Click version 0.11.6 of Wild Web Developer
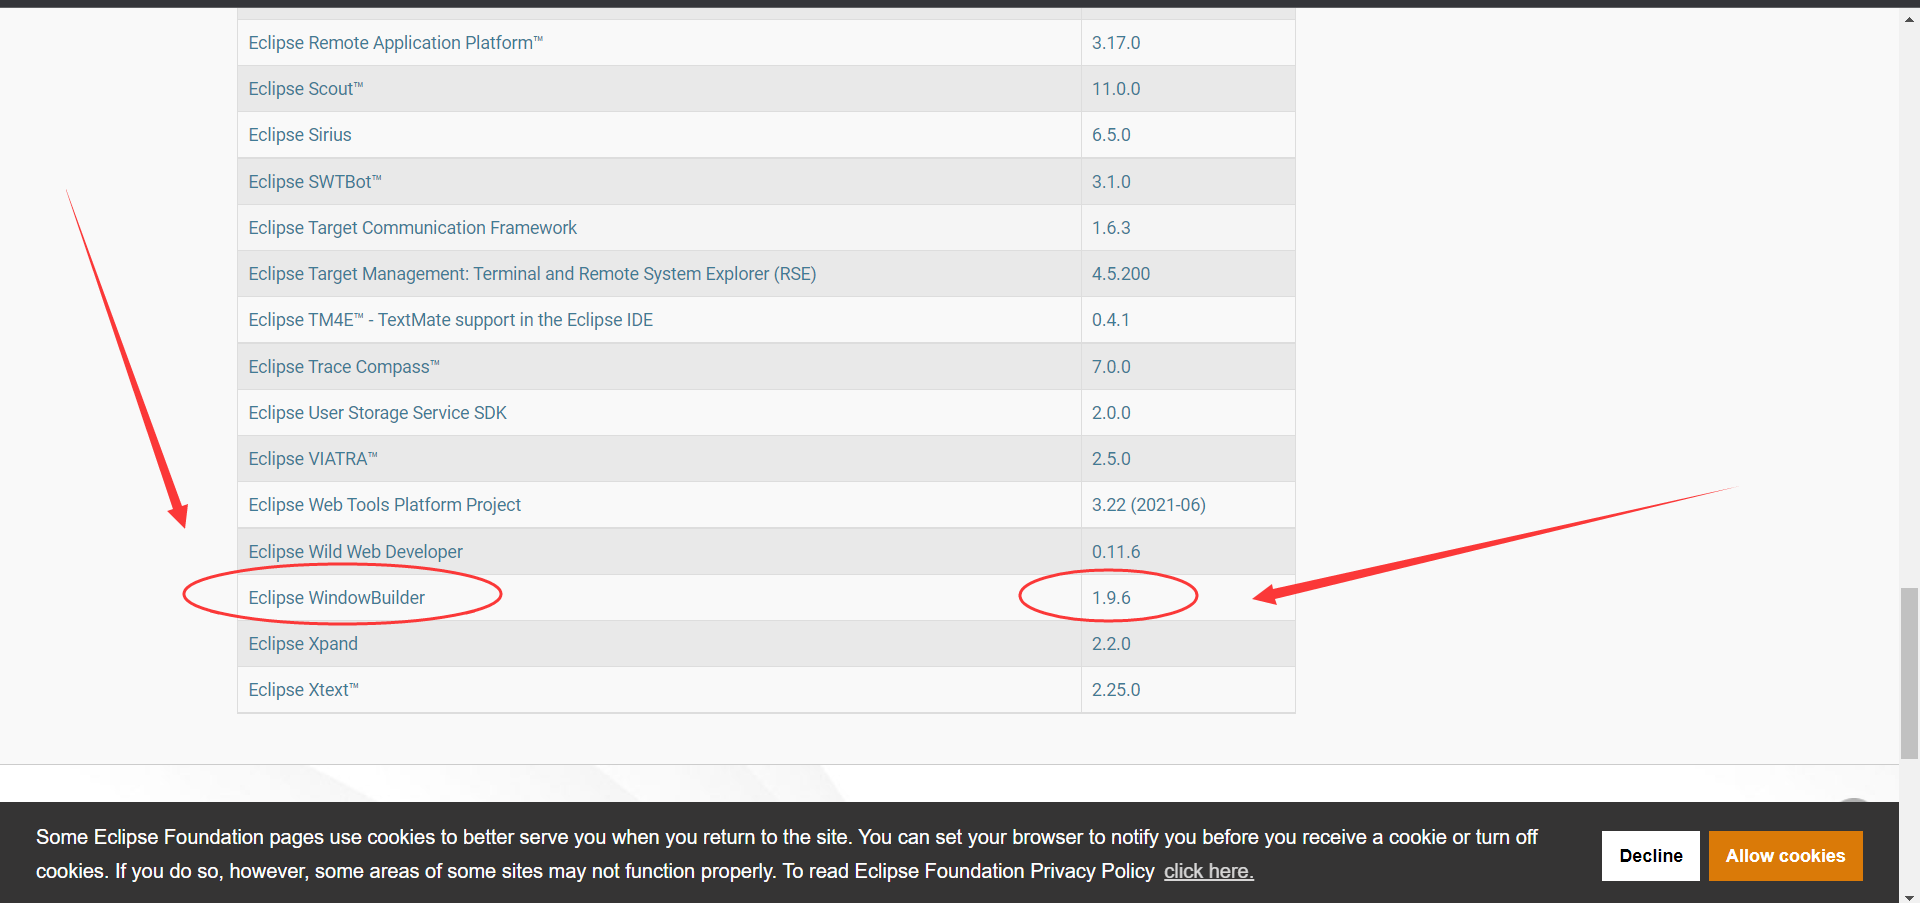This screenshot has width=1920, height=903. coord(1116,552)
